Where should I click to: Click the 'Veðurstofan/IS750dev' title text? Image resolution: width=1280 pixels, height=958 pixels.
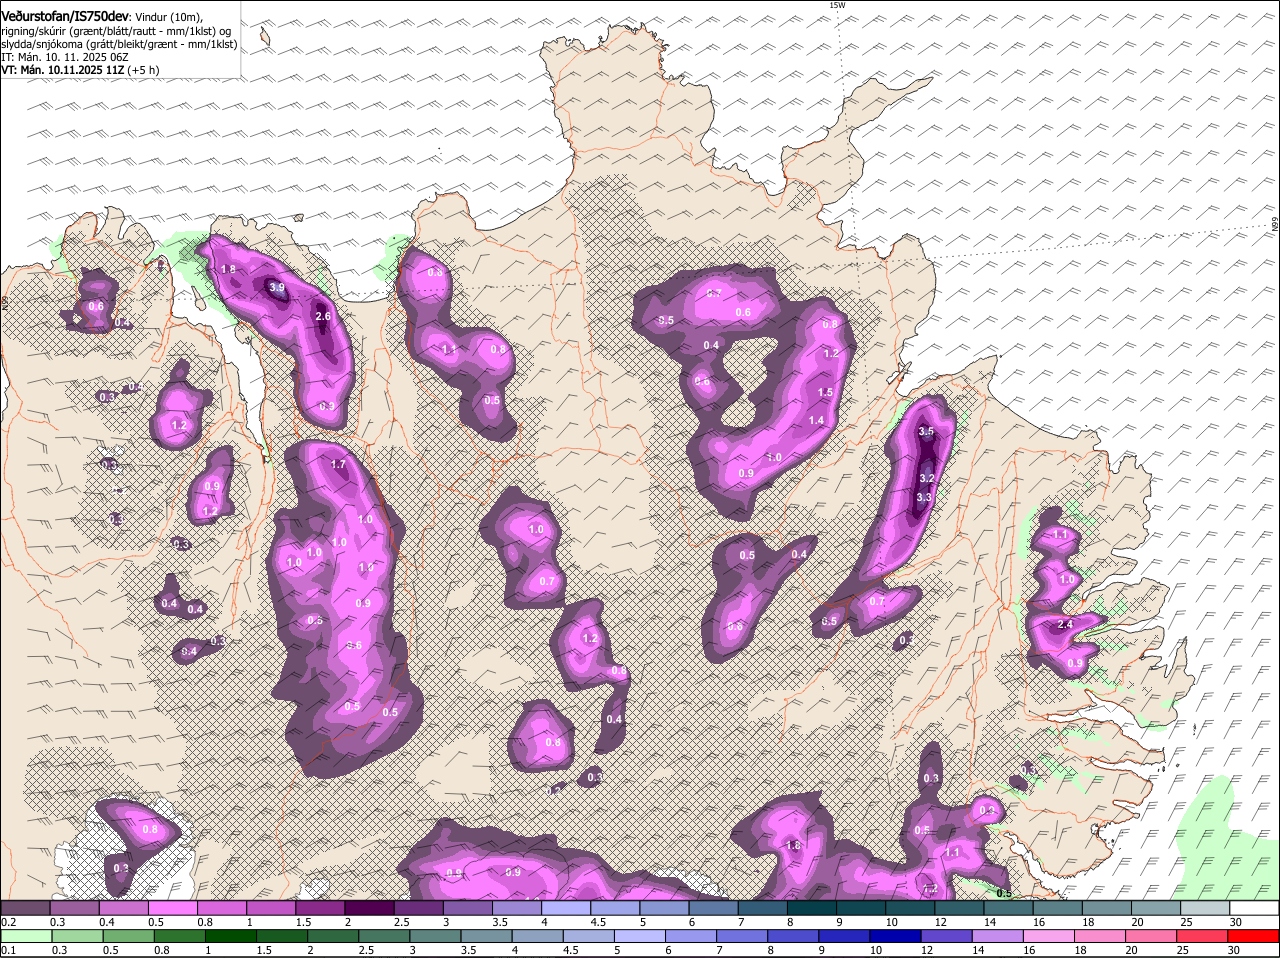click(64, 16)
